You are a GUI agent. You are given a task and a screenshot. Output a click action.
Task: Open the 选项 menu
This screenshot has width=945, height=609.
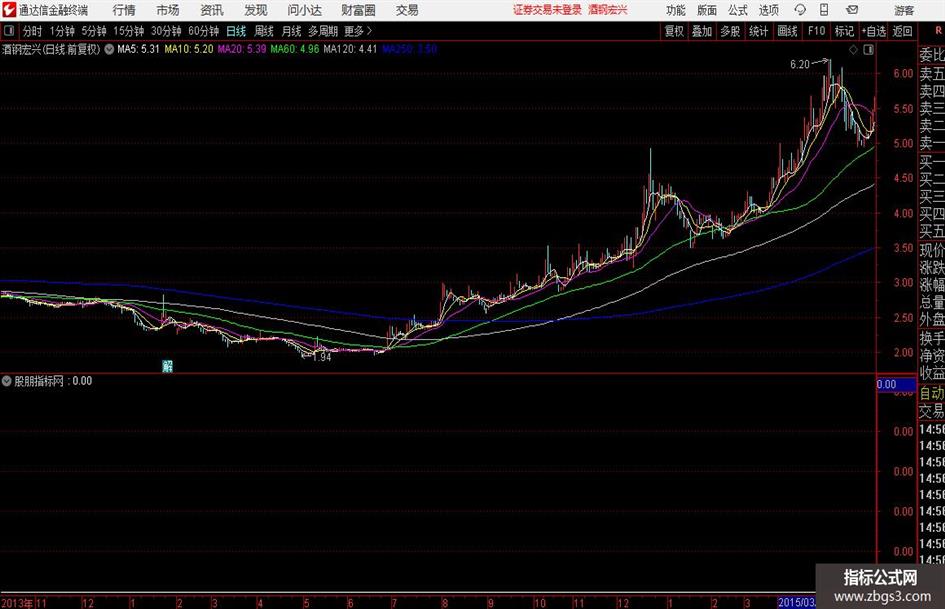[x=768, y=10]
